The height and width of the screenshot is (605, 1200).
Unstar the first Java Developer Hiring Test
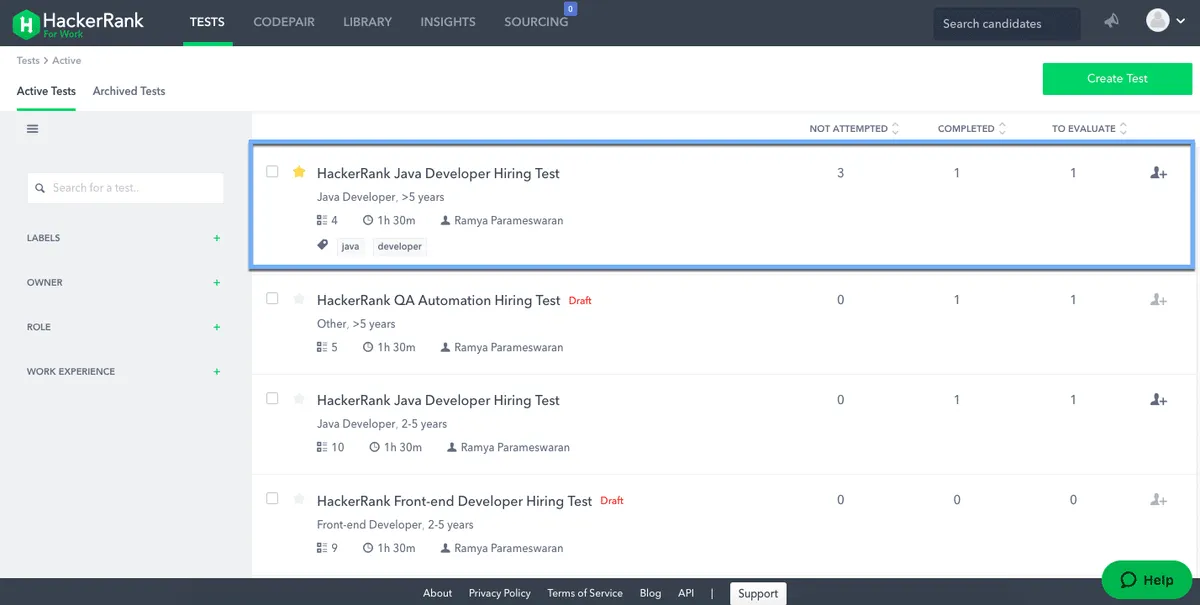[x=299, y=172]
